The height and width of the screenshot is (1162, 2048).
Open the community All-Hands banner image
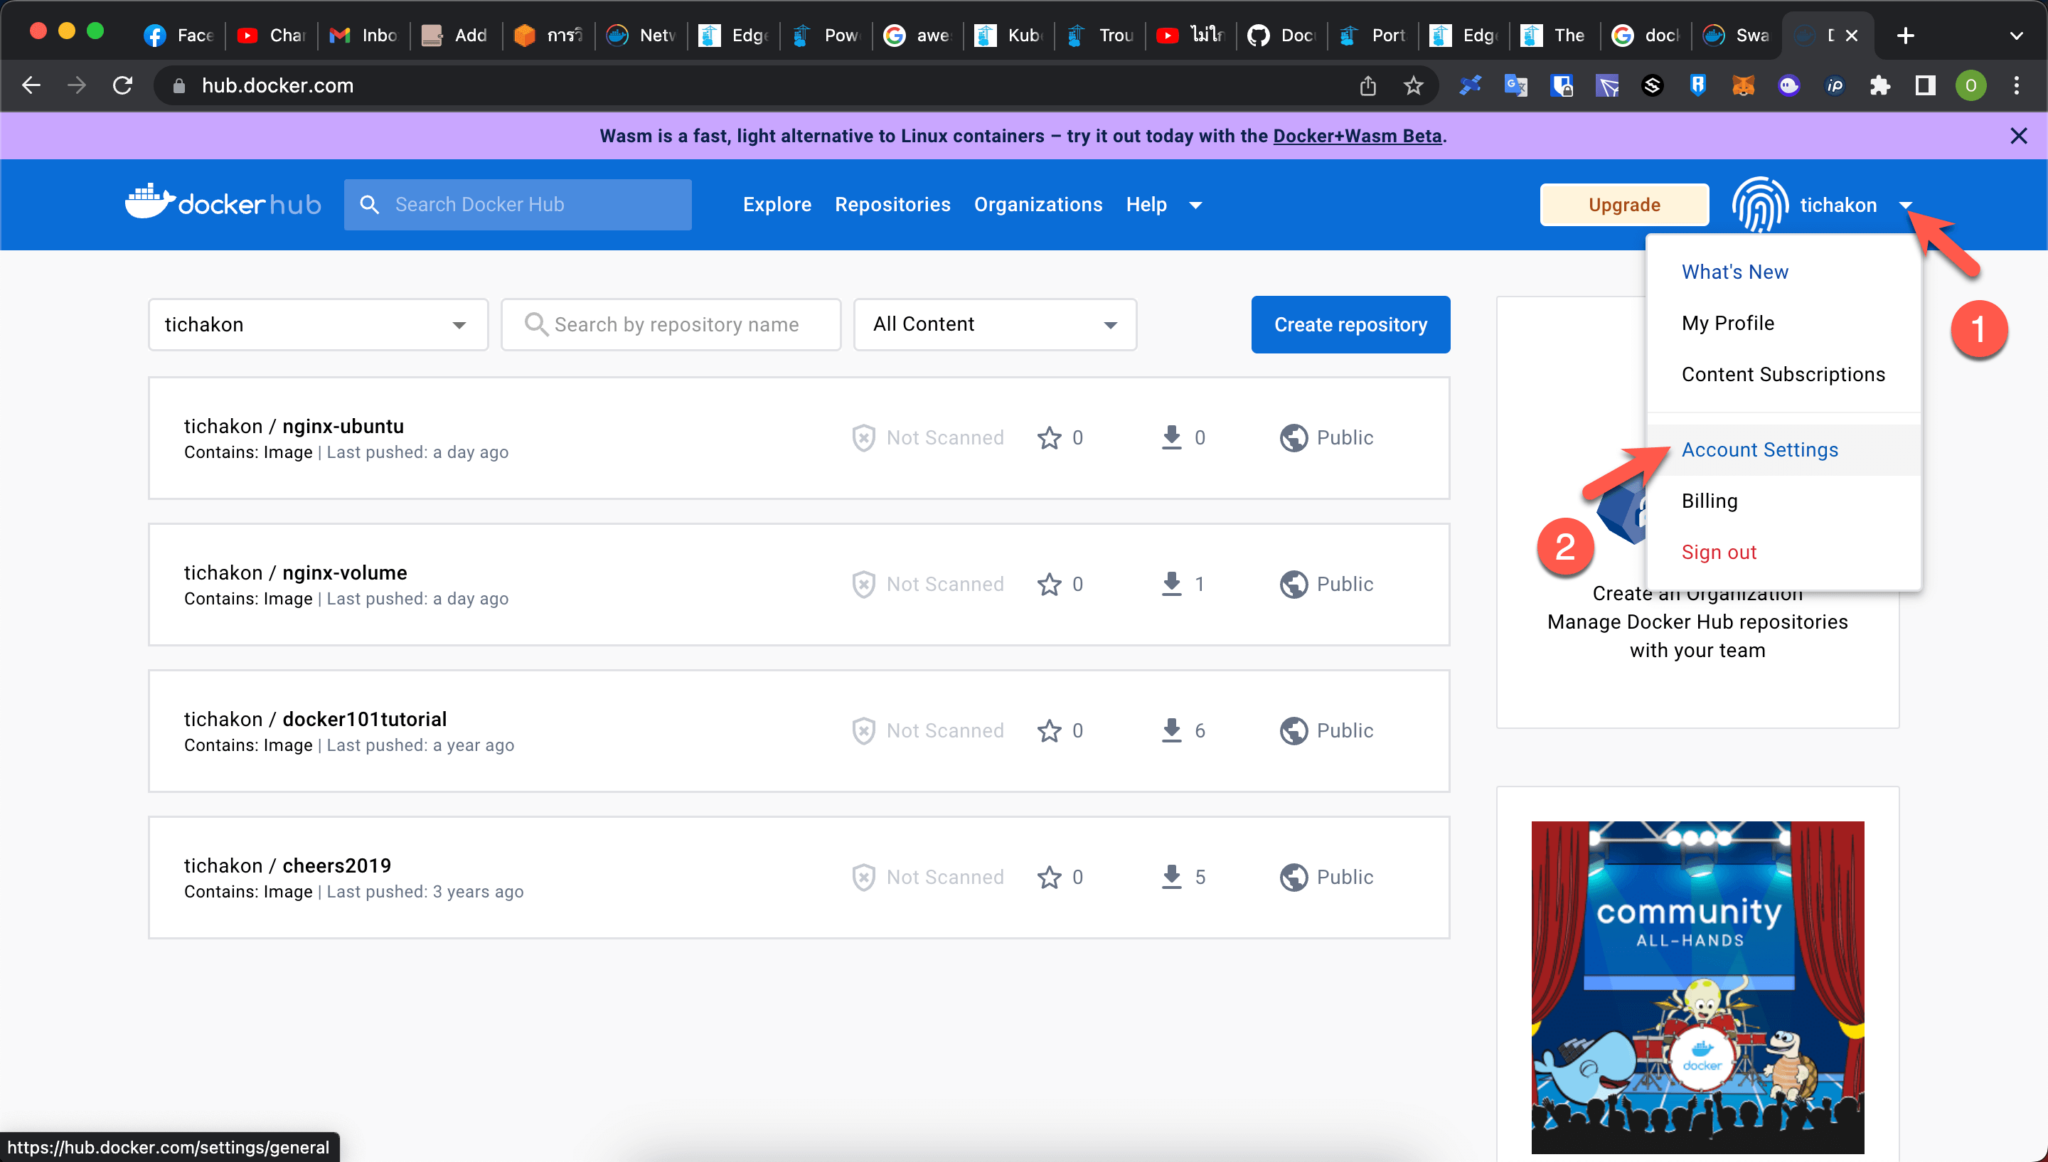pos(1697,986)
